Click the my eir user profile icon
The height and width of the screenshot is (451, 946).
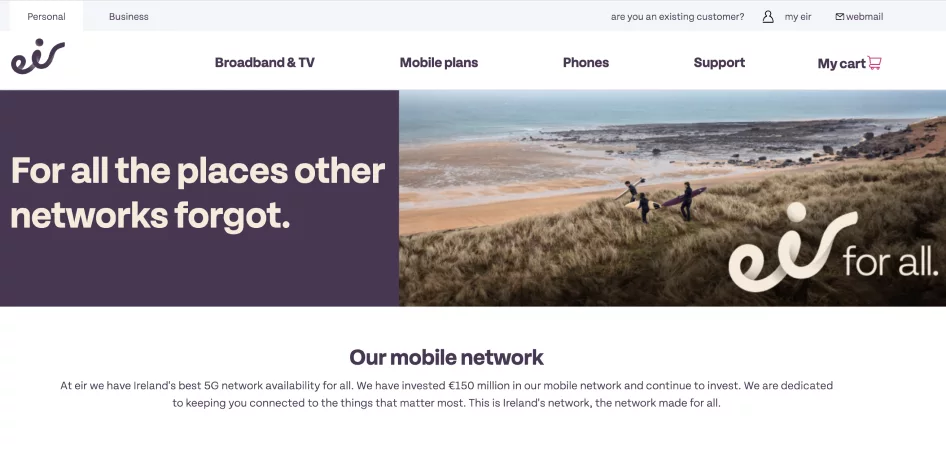(x=767, y=17)
